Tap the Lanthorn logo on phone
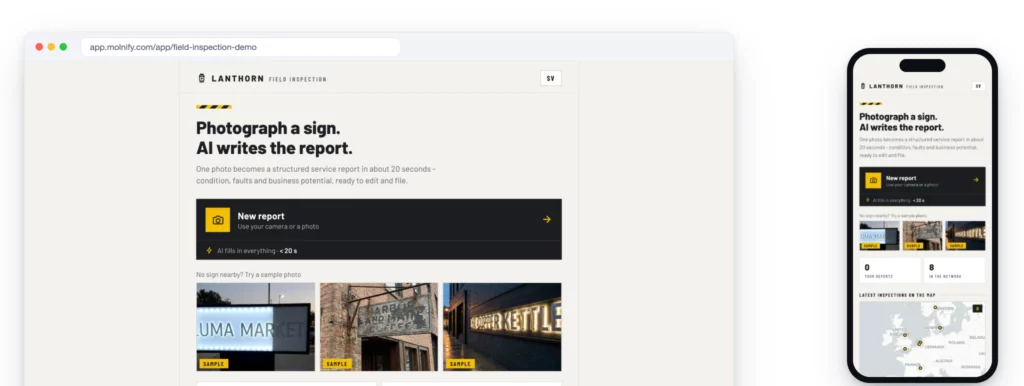This screenshot has width=1024, height=386. 863,86
